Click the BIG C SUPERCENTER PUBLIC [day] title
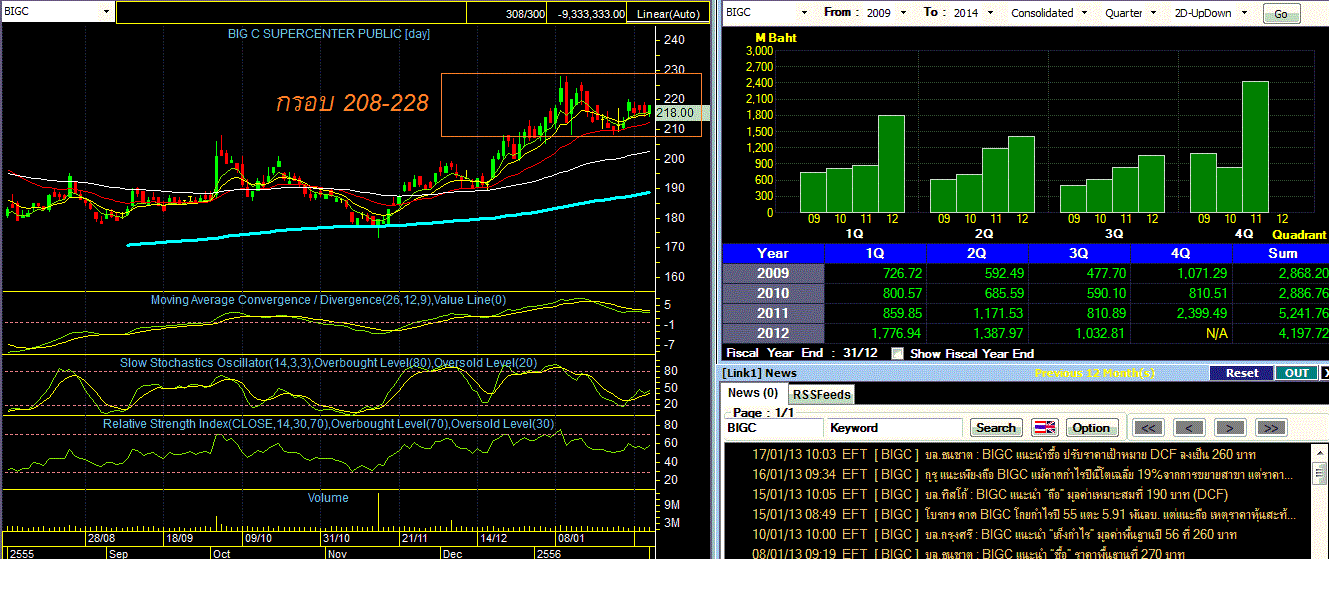The image size is (1329, 601). click(x=329, y=34)
